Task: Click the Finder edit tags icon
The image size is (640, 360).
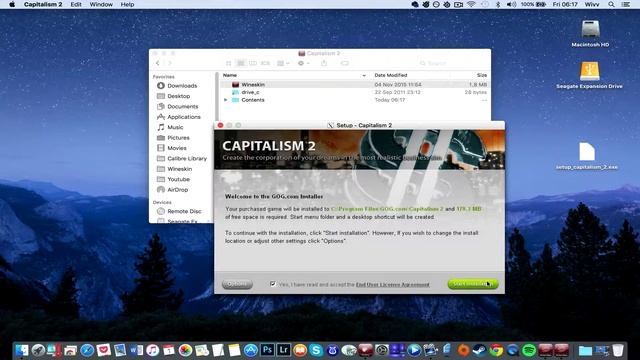Action: (345, 63)
